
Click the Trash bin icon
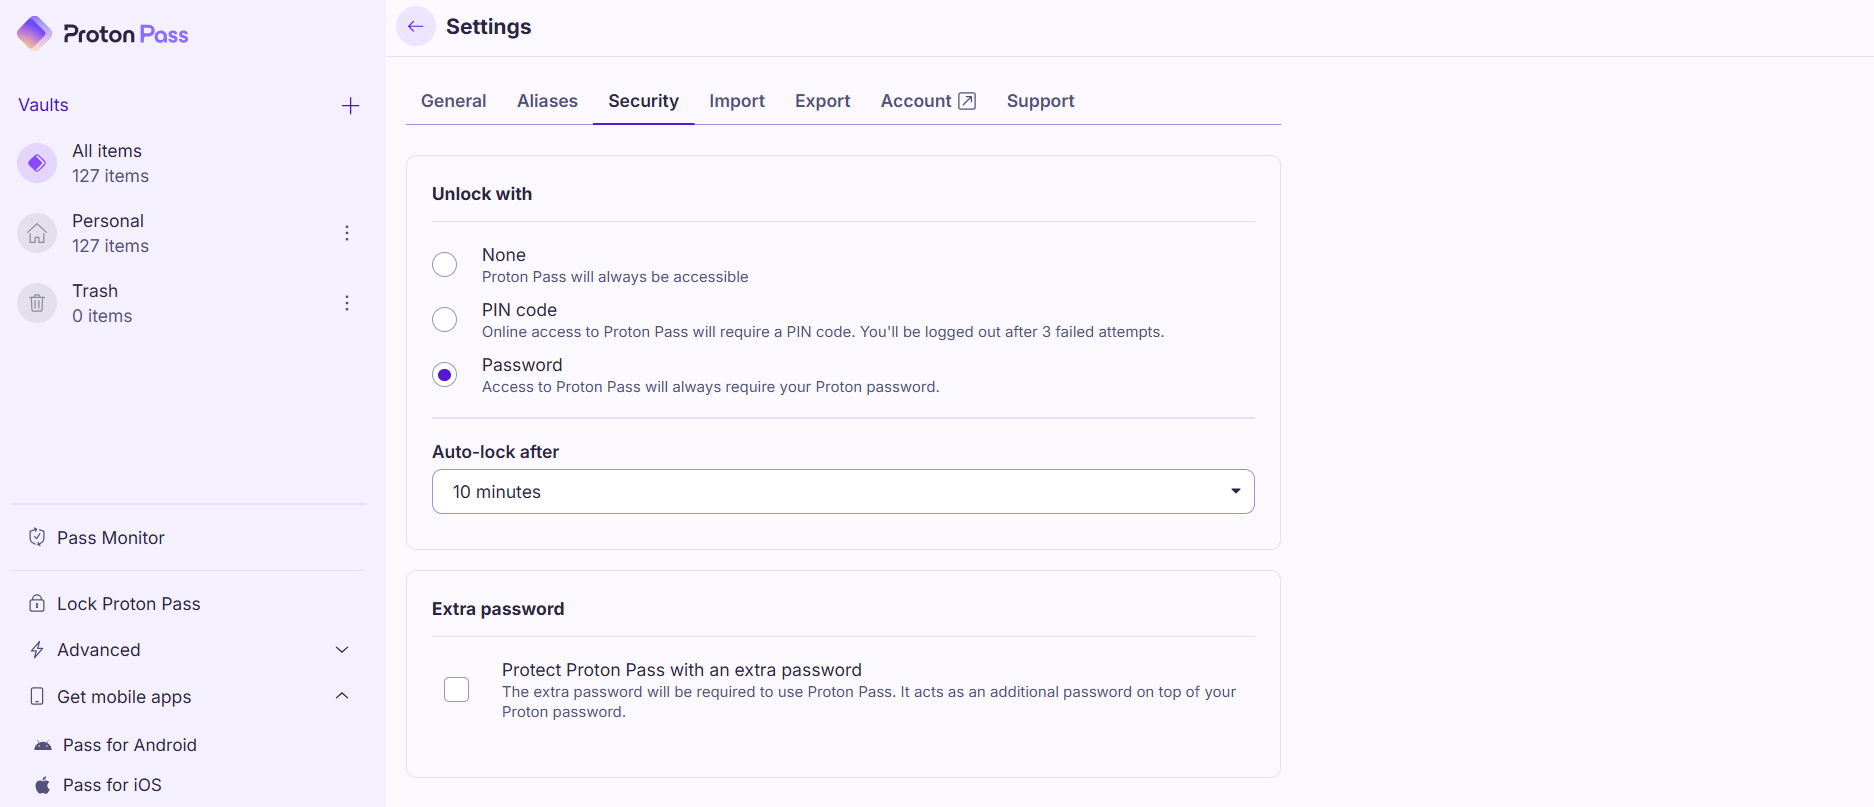[x=37, y=303]
